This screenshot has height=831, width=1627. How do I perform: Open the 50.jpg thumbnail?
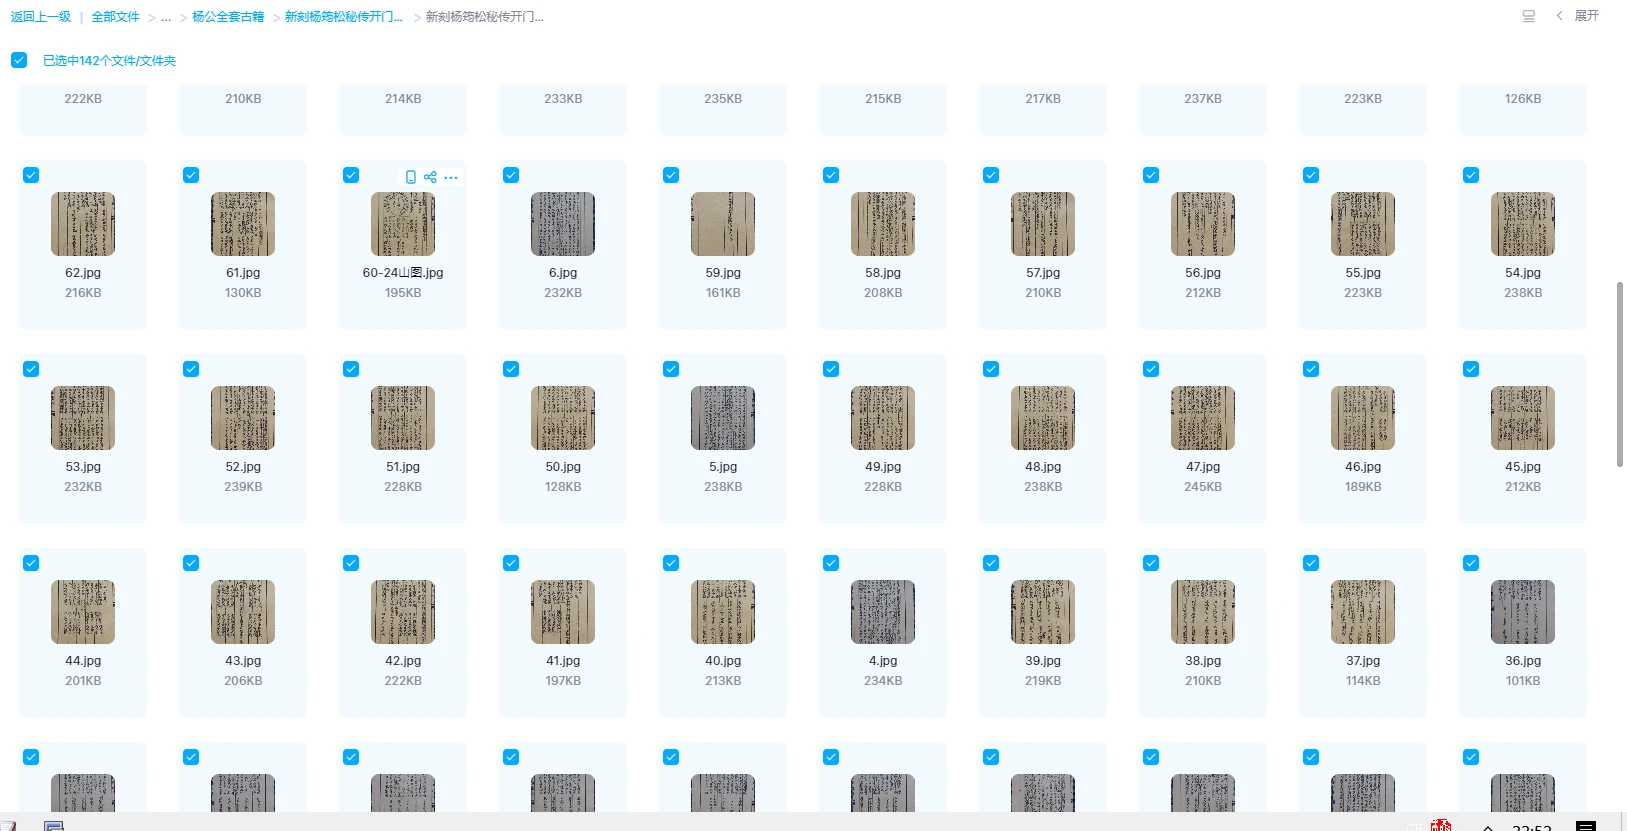tap(563, 418)
